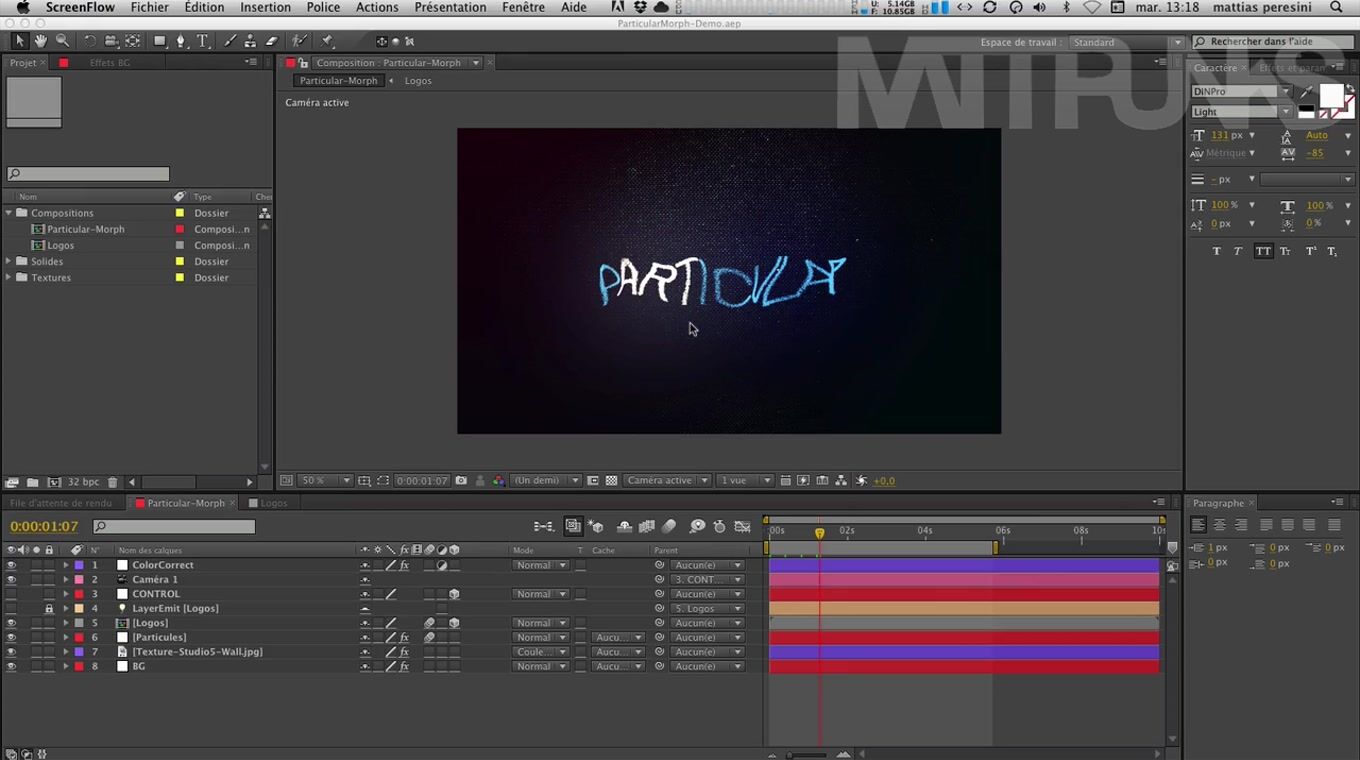Select the Hand tool in toolbar

click(x=41, y=41)
